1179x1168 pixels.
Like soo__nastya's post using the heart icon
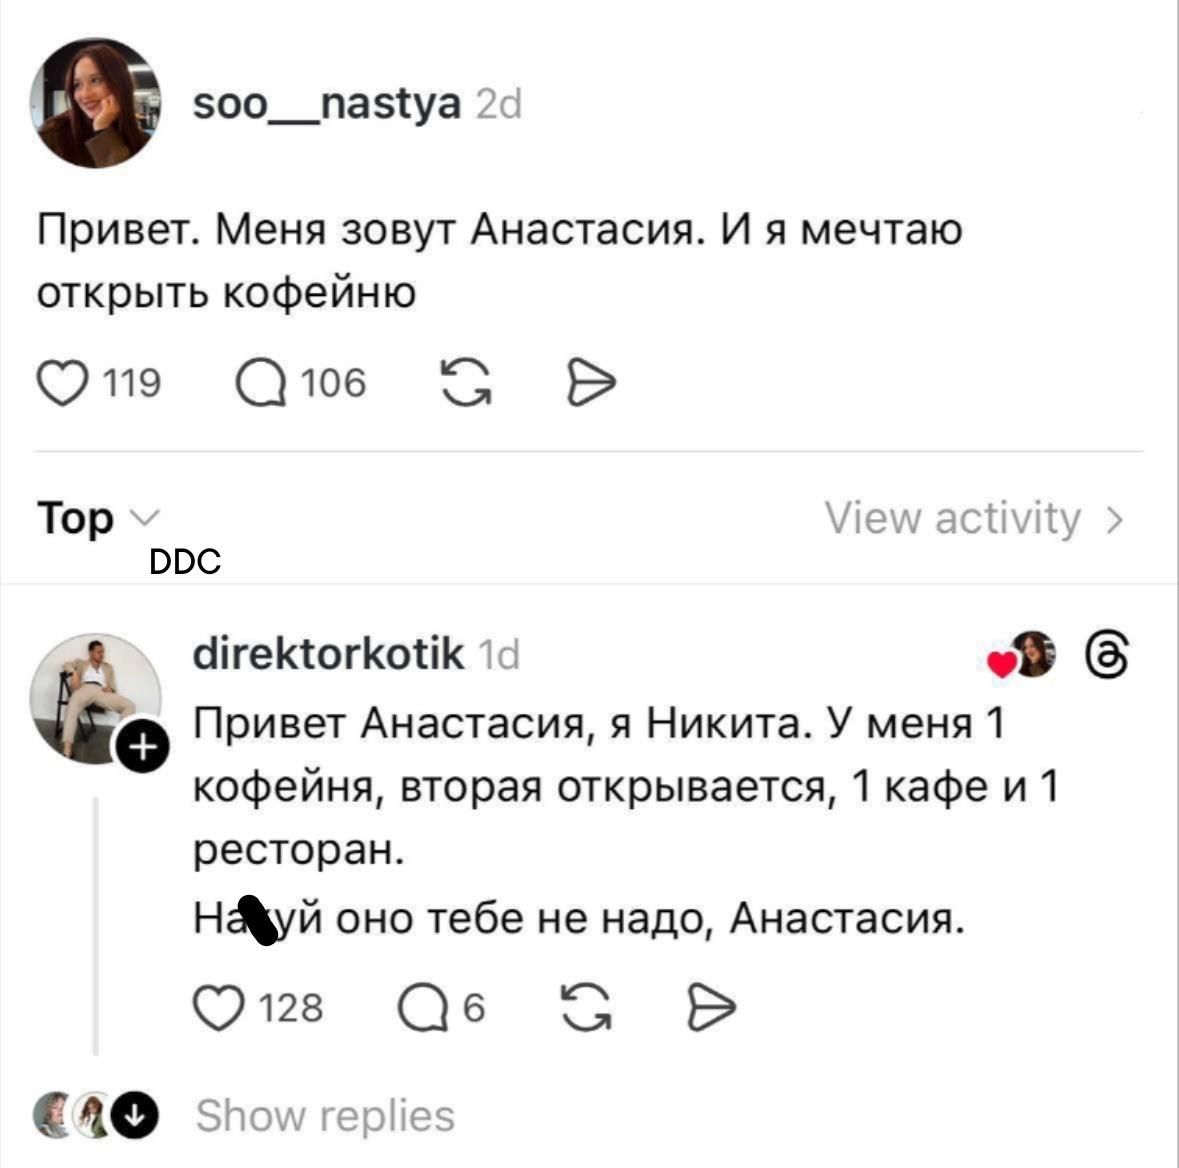(64, 380)
